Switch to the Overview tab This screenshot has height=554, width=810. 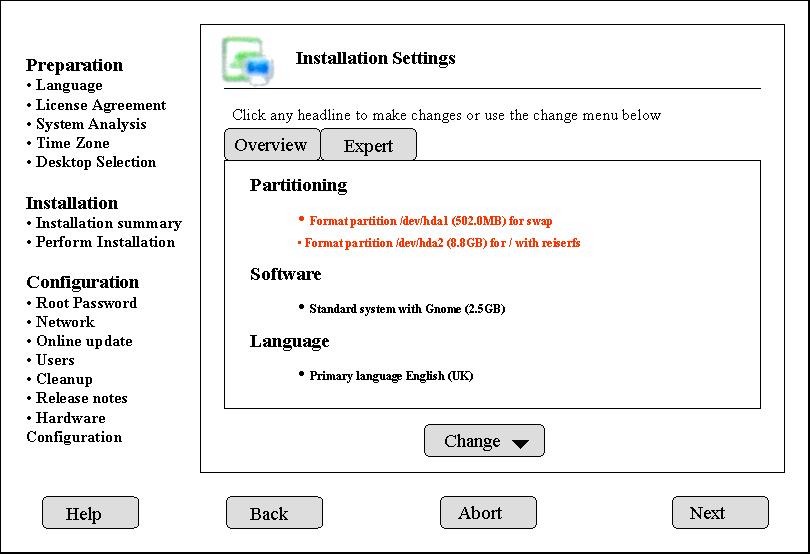[x=272, y=145]
